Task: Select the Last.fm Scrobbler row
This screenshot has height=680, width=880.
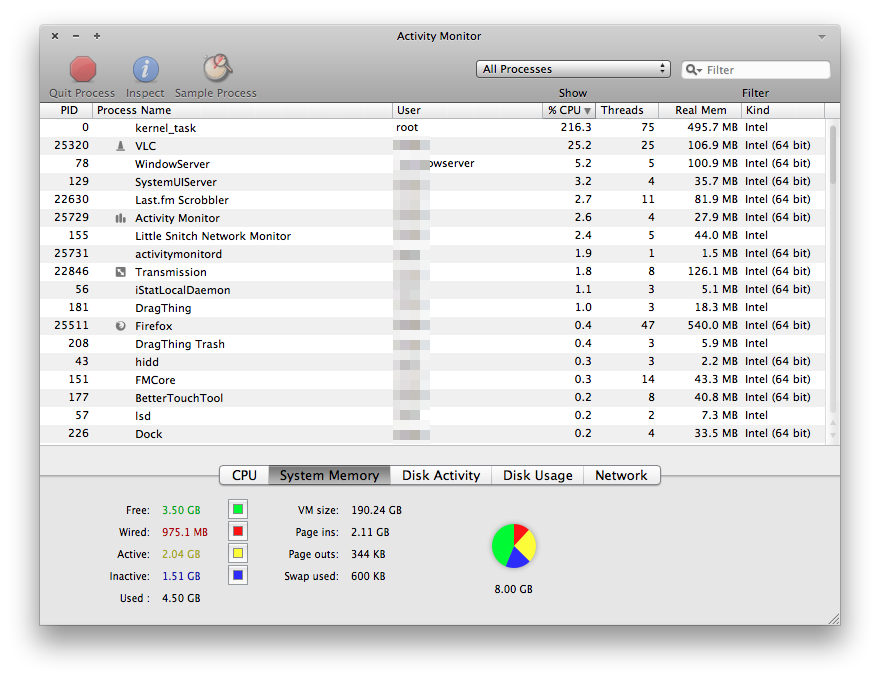Action: point(433,200)
